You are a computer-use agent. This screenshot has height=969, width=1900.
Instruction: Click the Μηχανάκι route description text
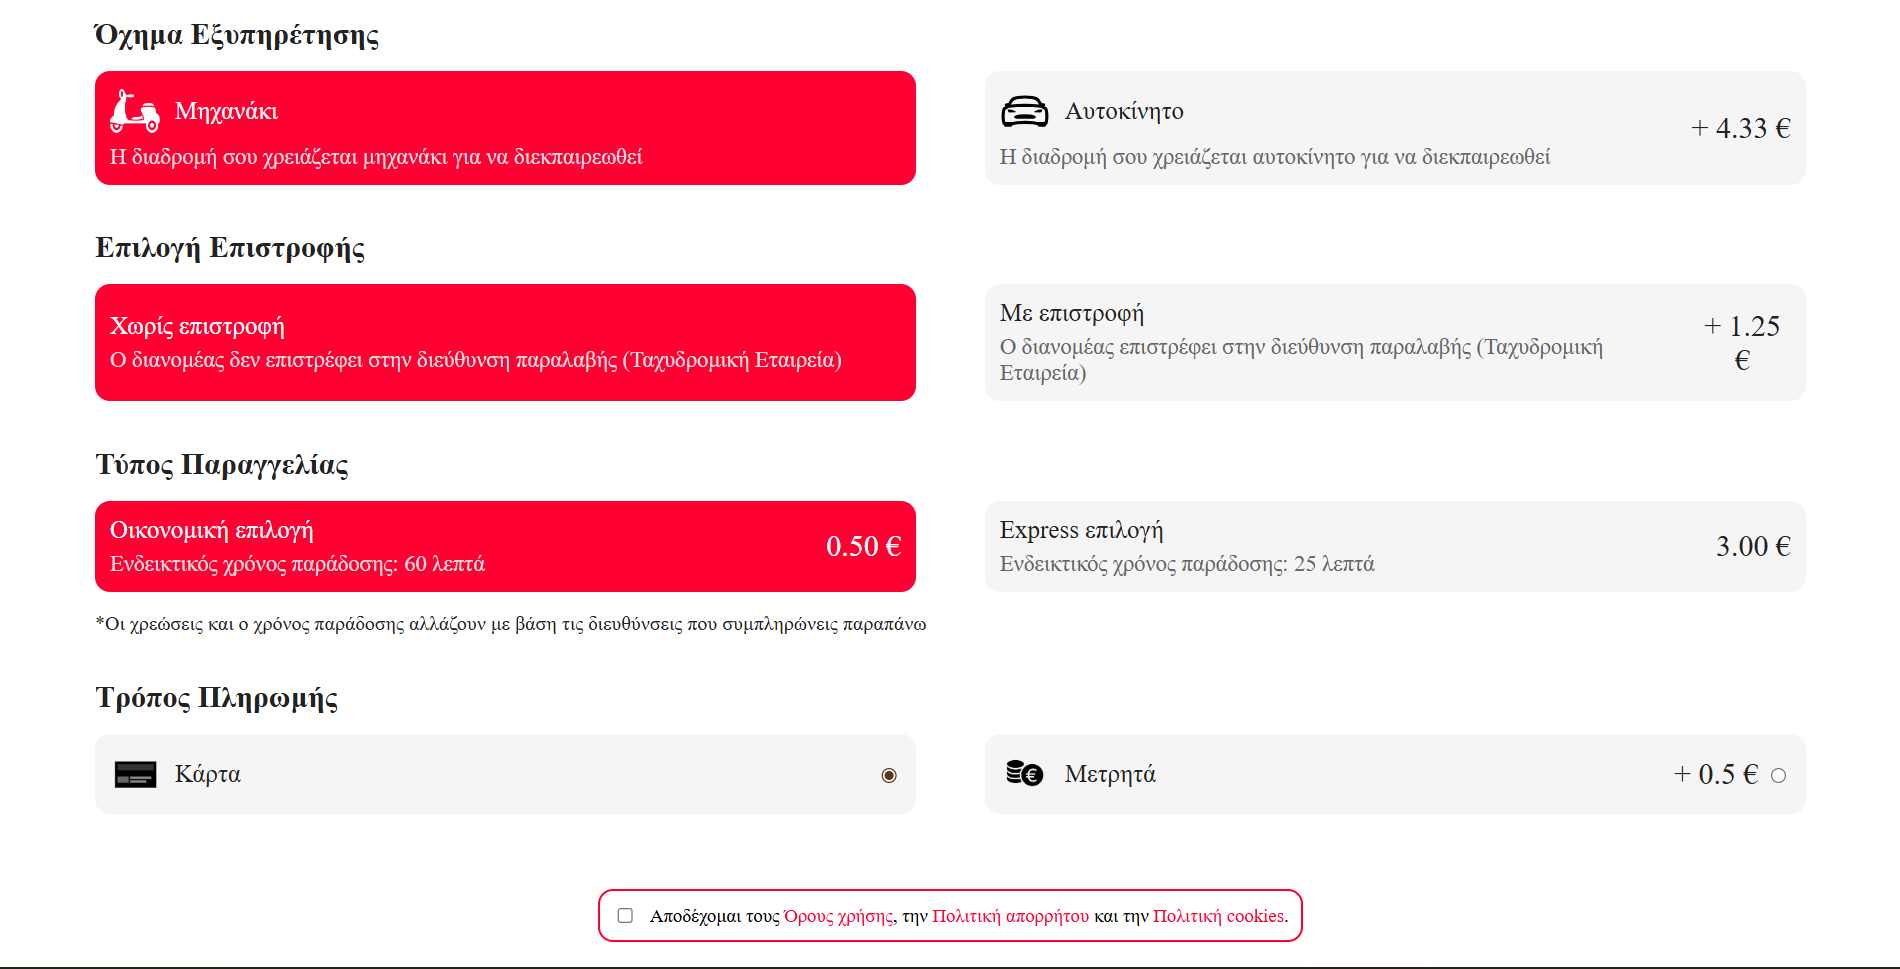[x=376, y=157]
